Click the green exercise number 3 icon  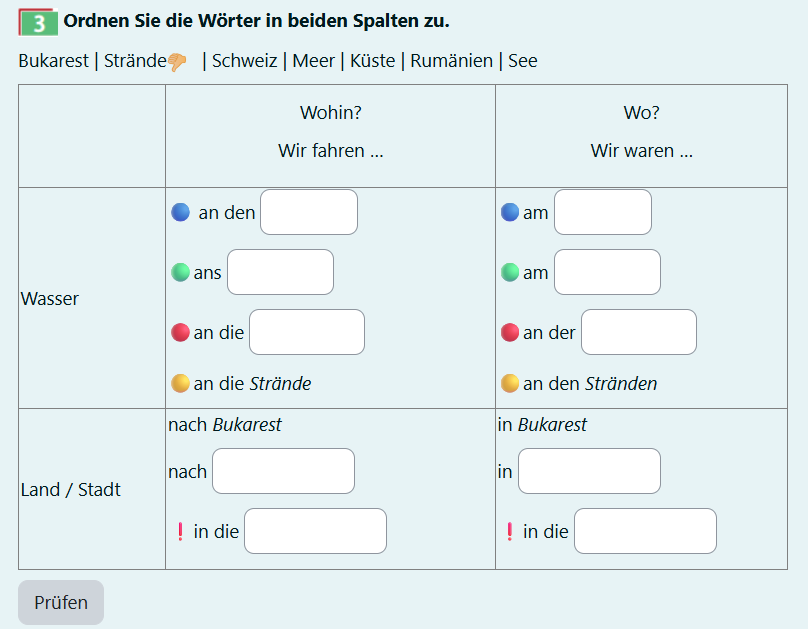tap(38, 22)
